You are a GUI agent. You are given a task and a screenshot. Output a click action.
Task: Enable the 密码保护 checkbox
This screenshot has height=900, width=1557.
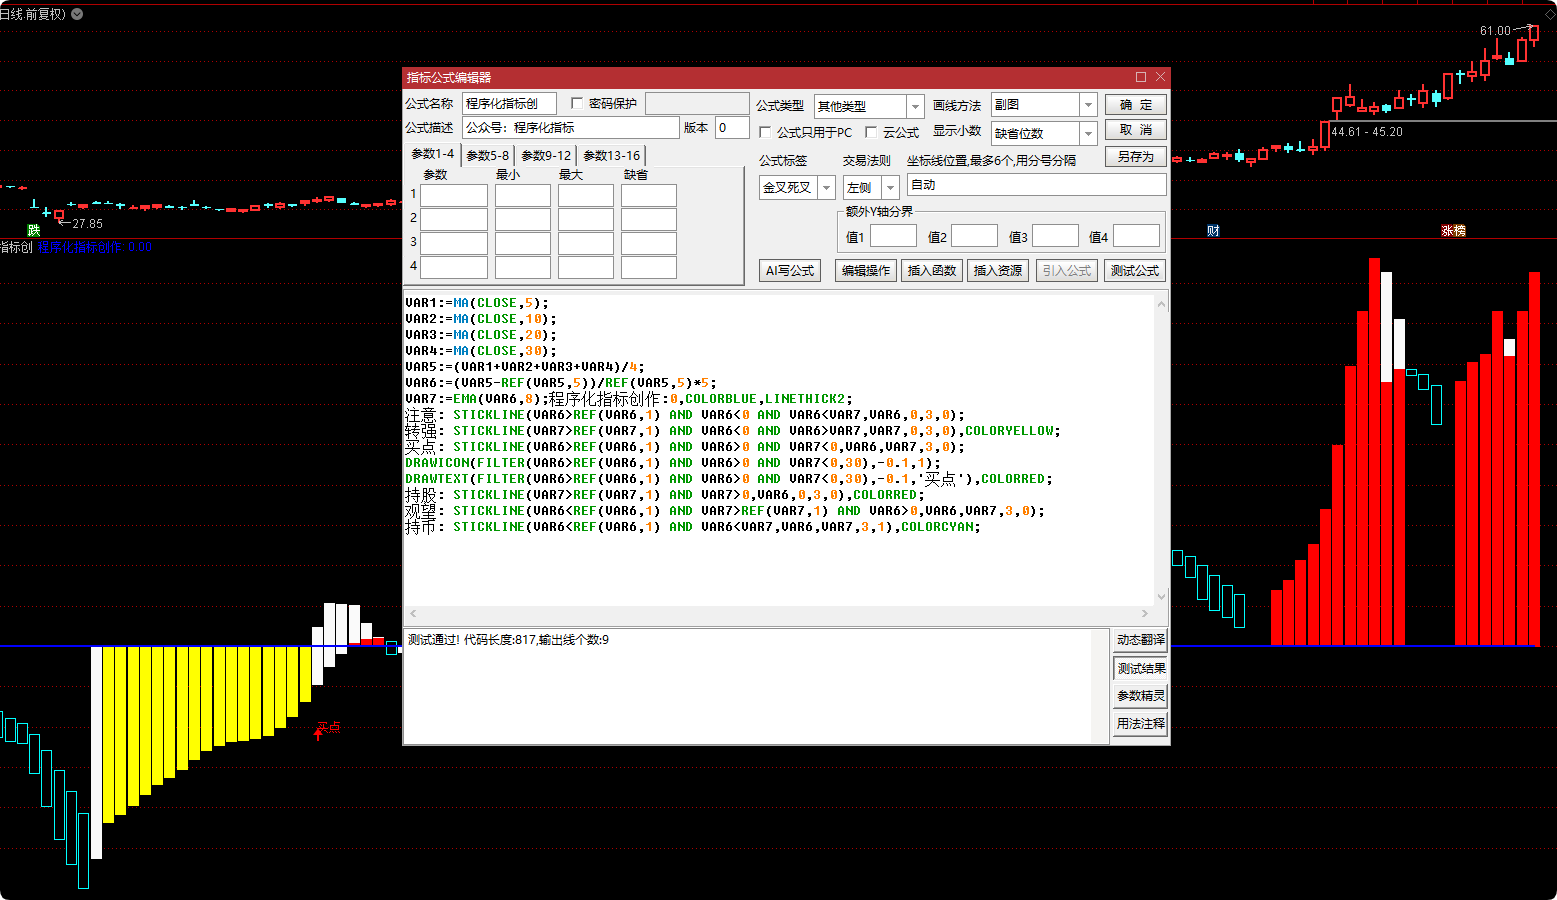click(x=577, y=103)
